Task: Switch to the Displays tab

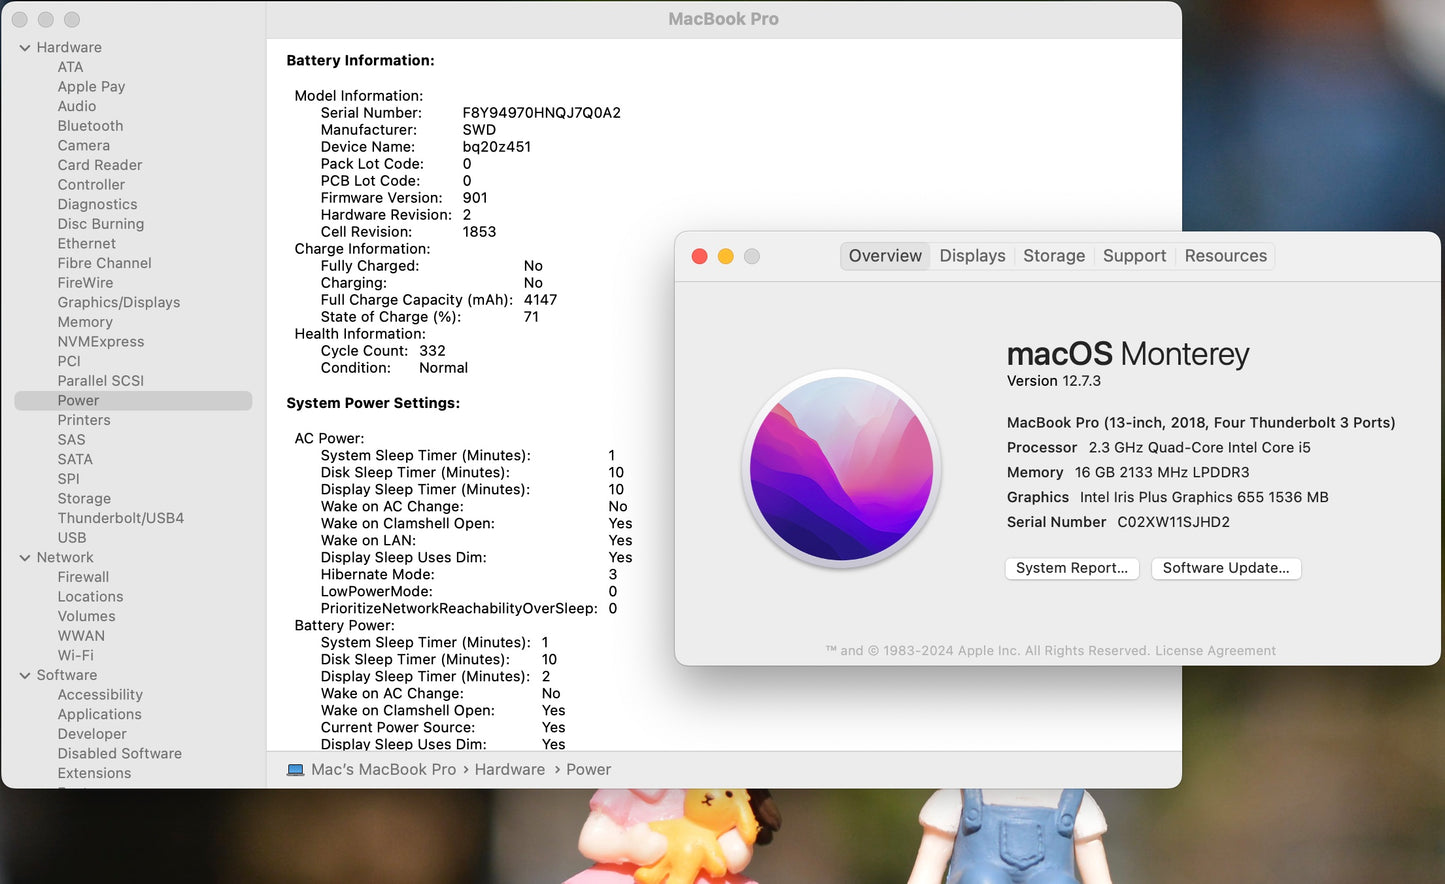Action: click(x=972, y=256)
